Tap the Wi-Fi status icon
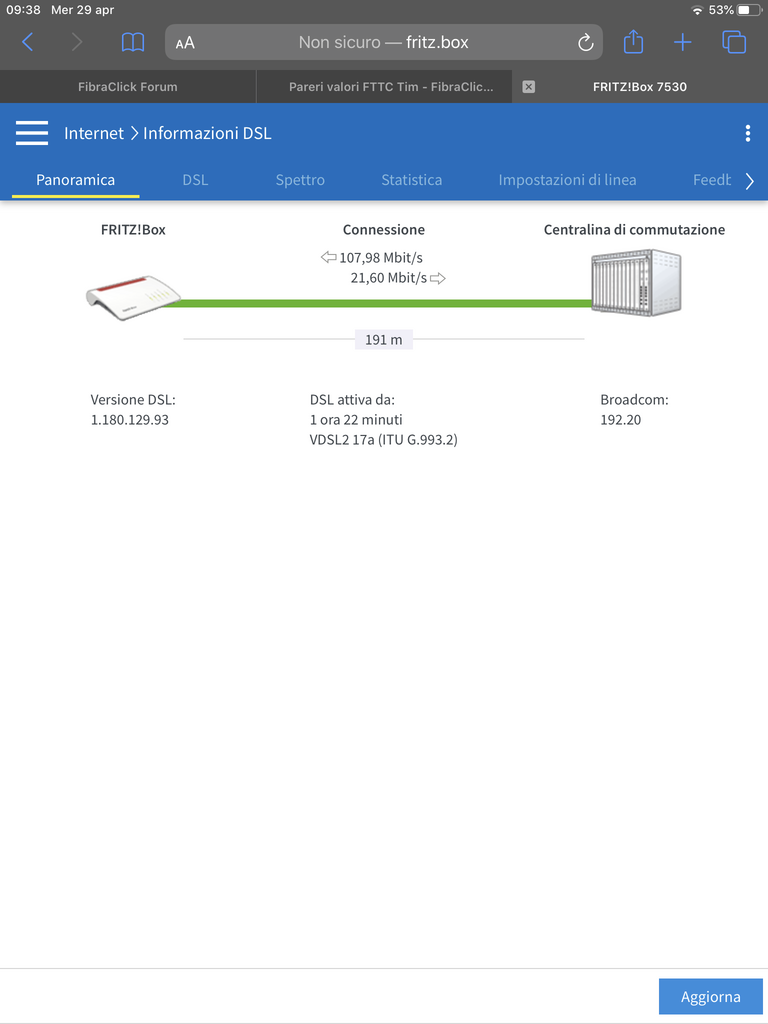This screenshot has width=768, height=1024. click(x=697, y=10)
